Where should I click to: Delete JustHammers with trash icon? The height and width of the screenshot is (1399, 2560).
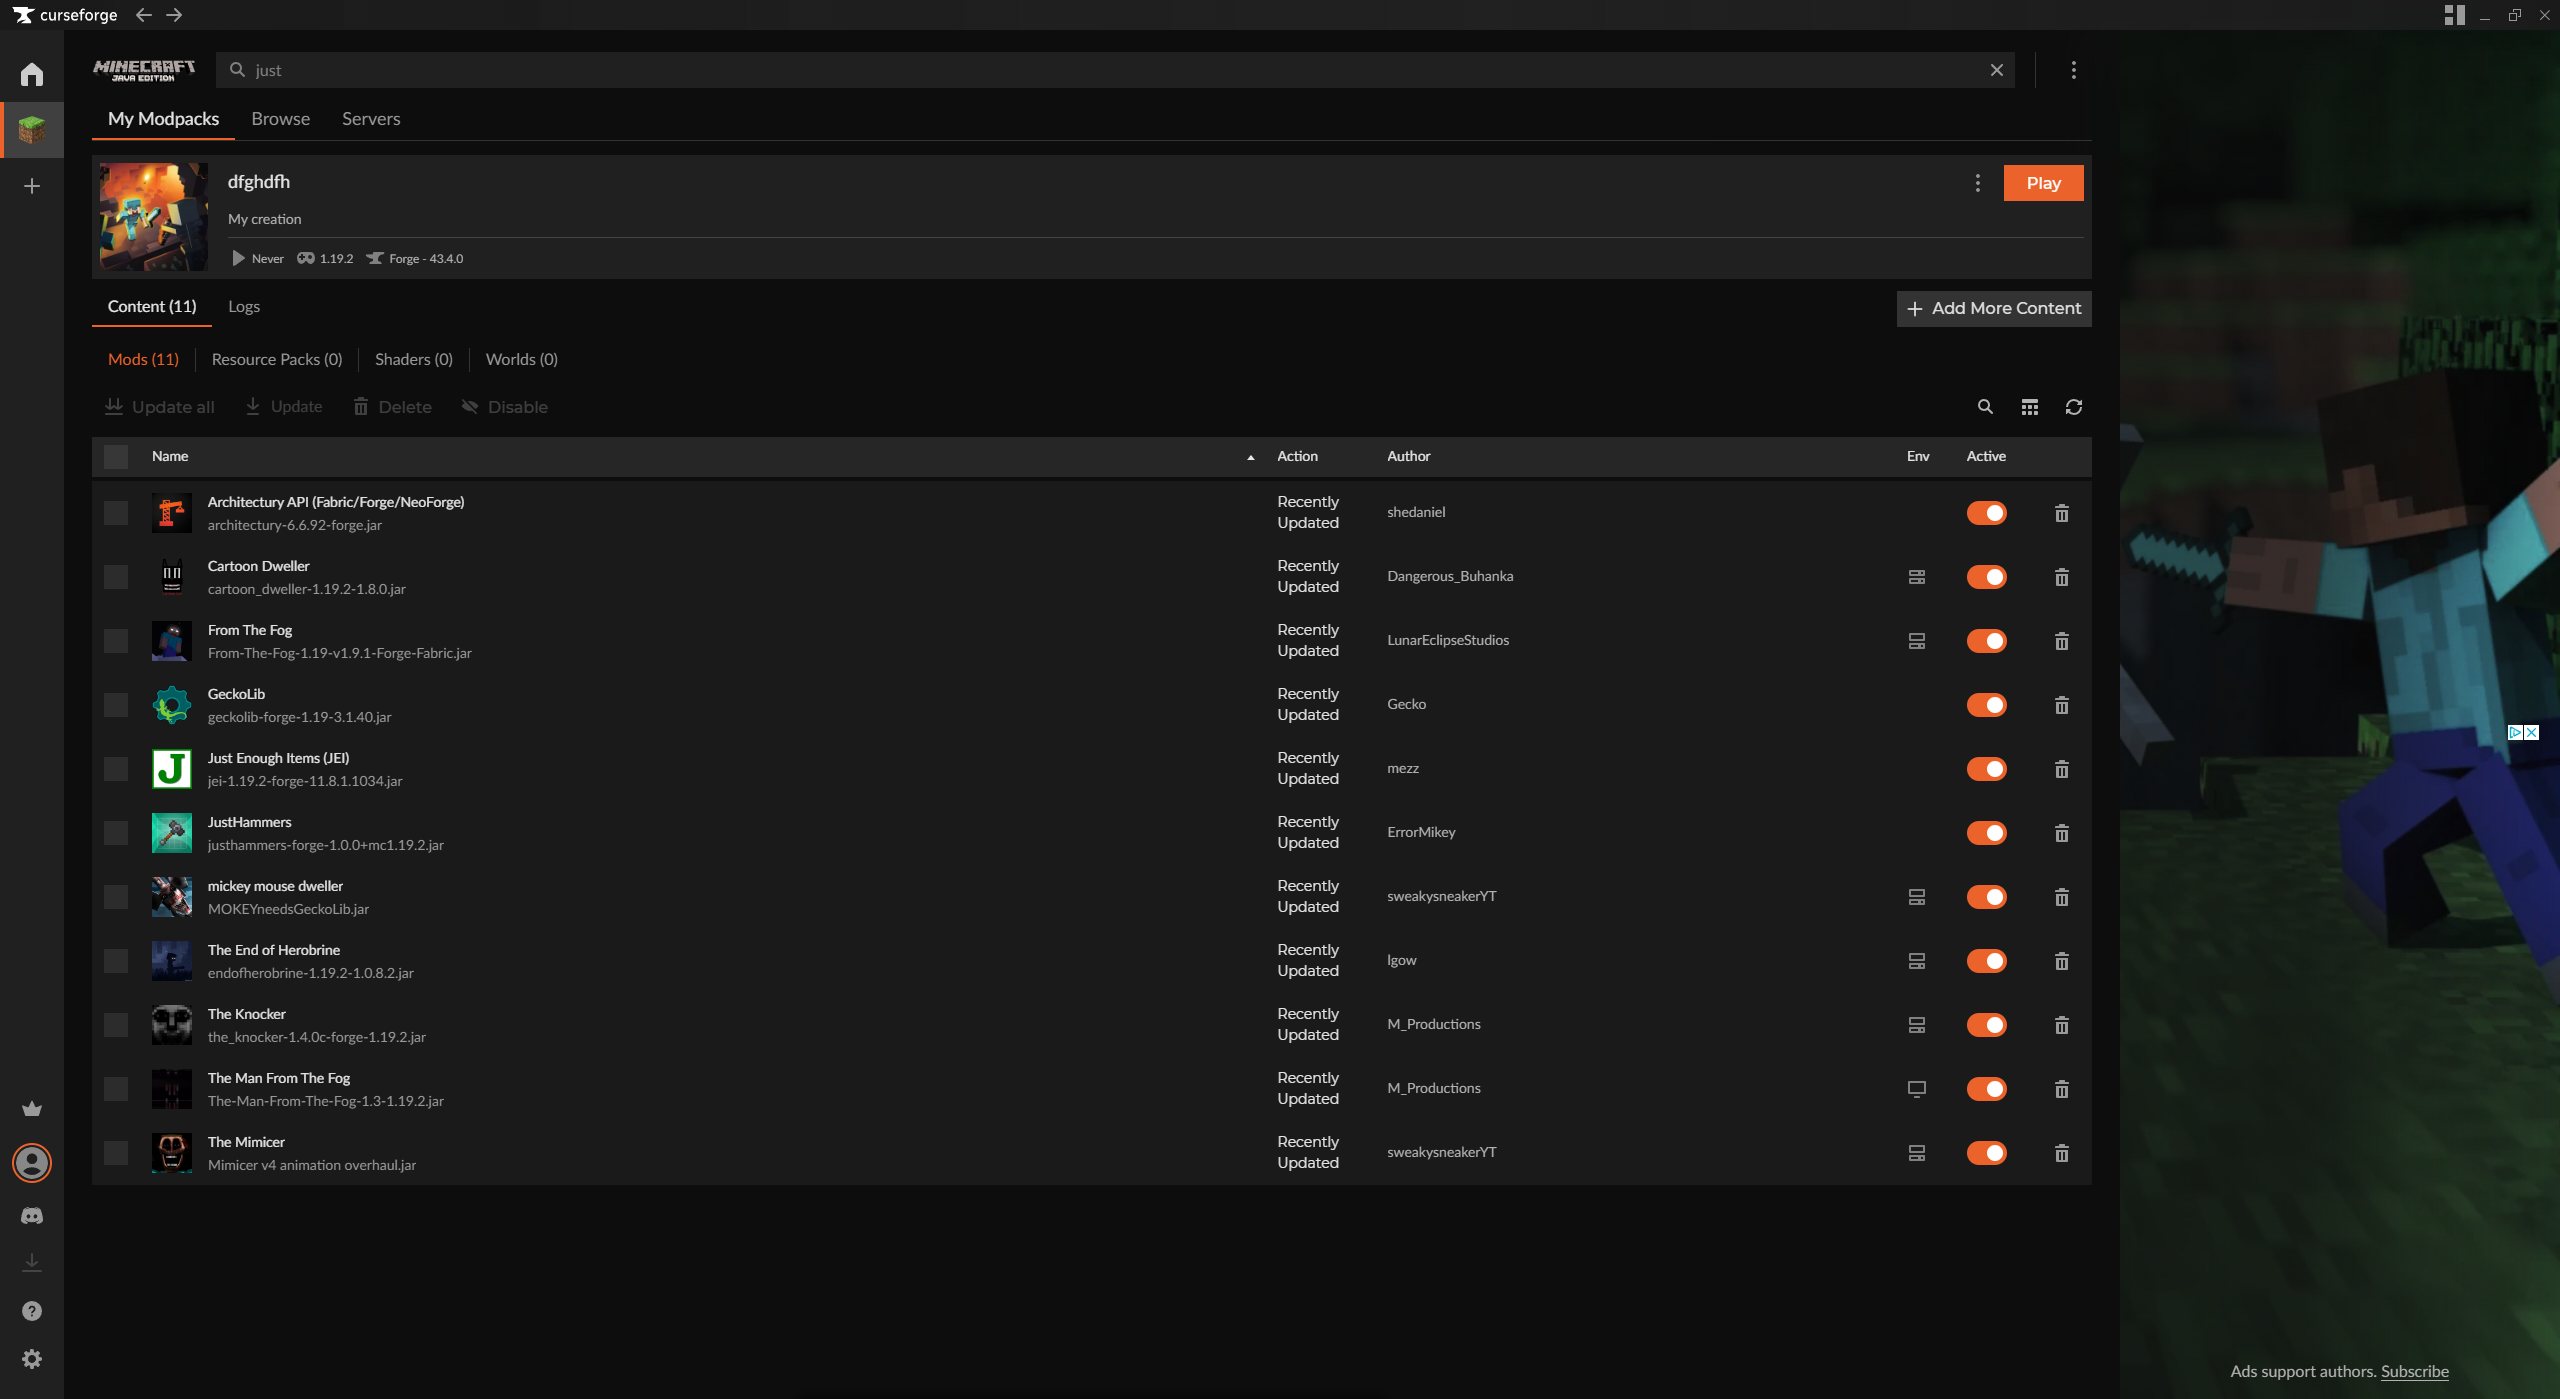(2062, 833)
